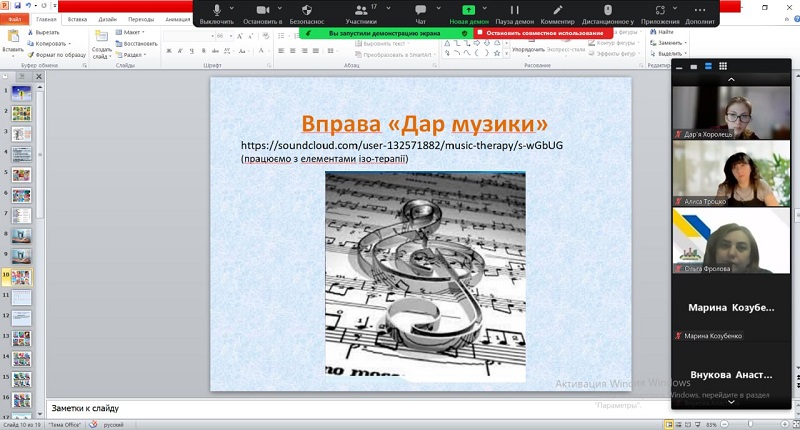This screenshot has width=800, height=430.
Task: Open the Файл tab
Action: [x=14, y=19]
